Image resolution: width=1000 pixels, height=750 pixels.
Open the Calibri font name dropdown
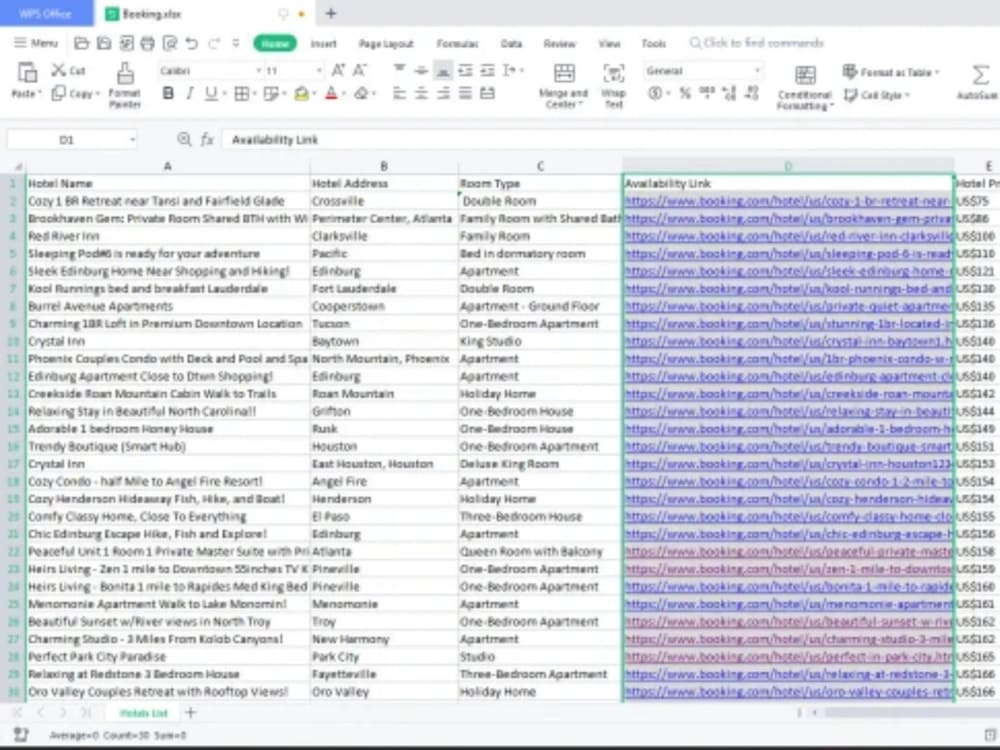pyautogui.click(x=258, y=70)
